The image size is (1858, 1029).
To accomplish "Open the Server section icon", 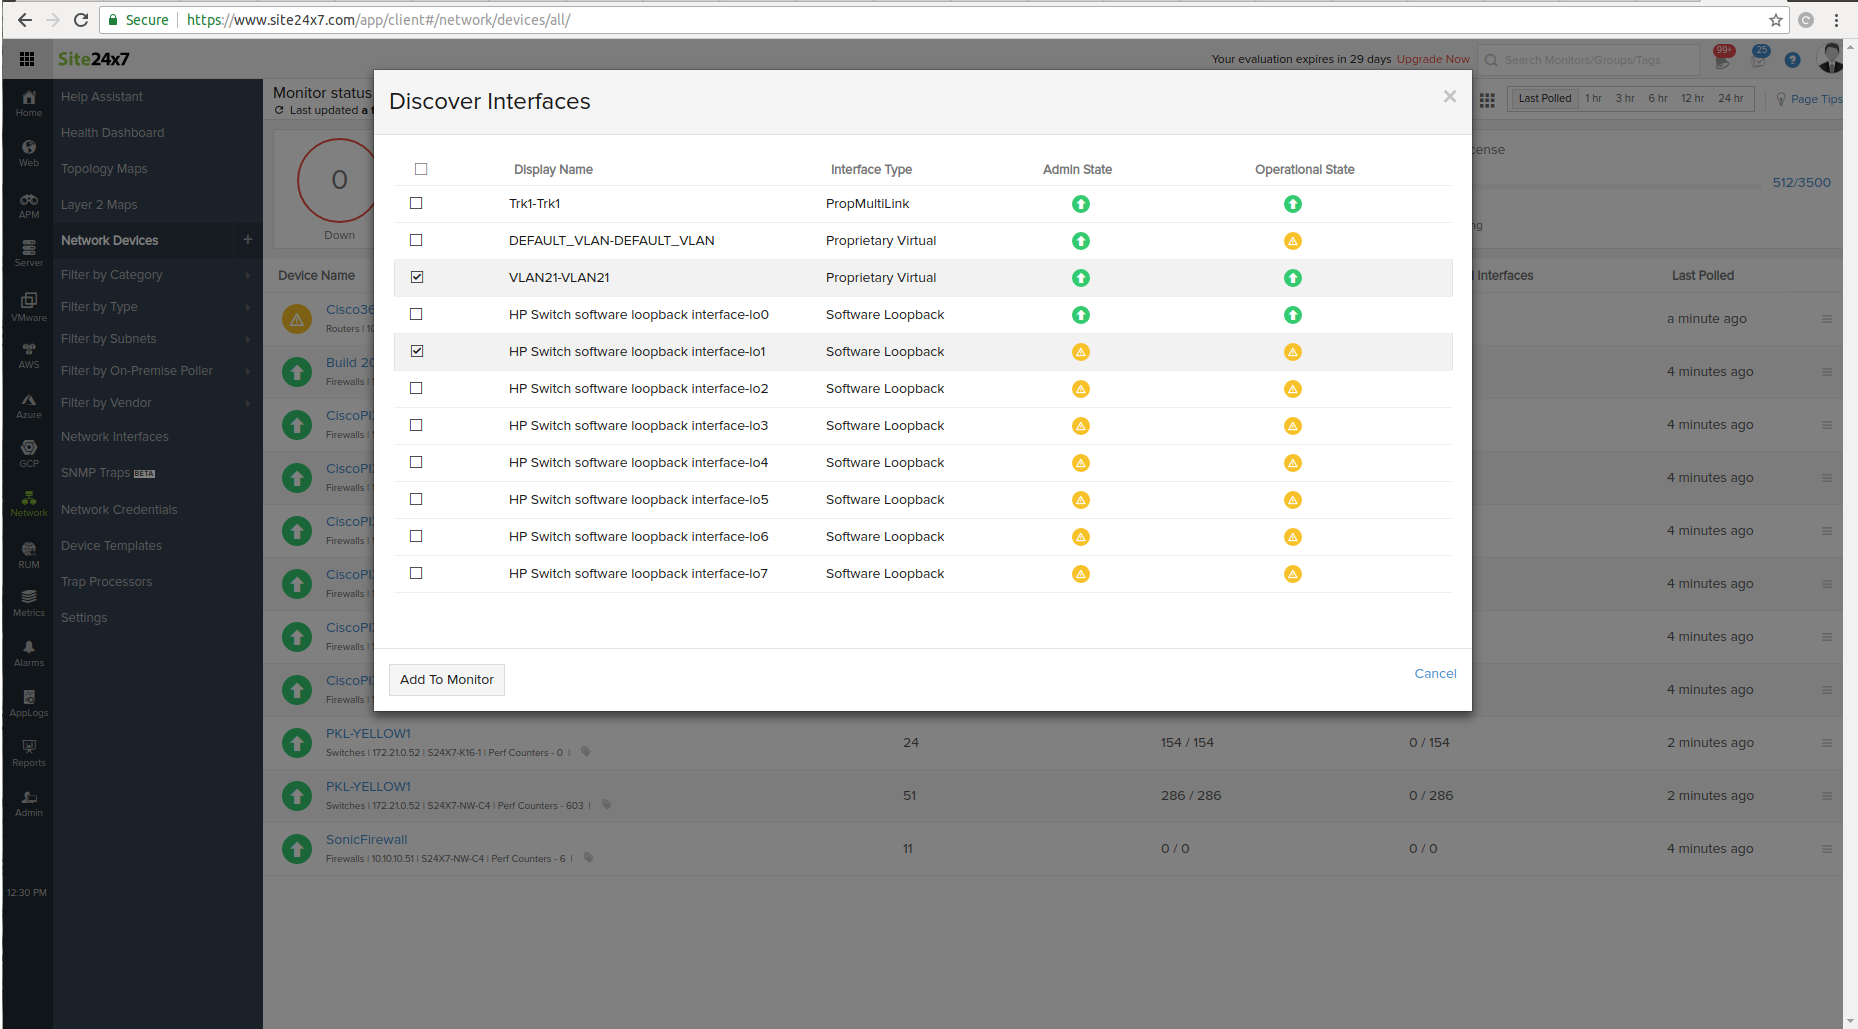I will tap(29, 253).
